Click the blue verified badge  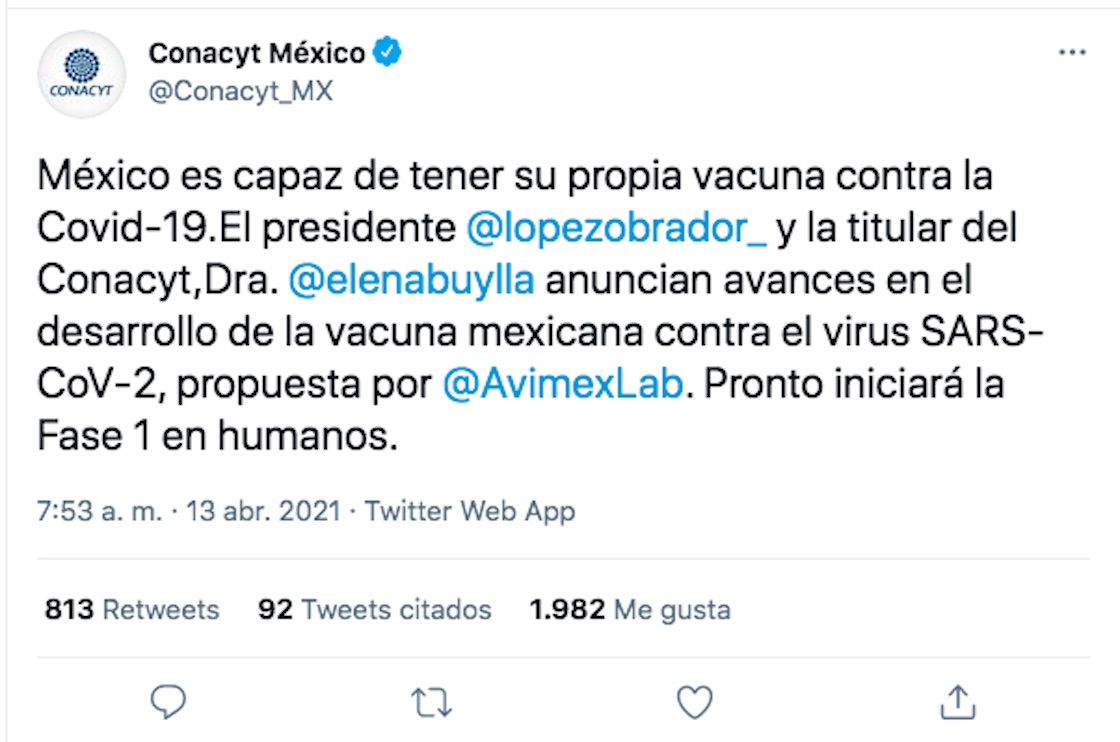coord(387,53)
